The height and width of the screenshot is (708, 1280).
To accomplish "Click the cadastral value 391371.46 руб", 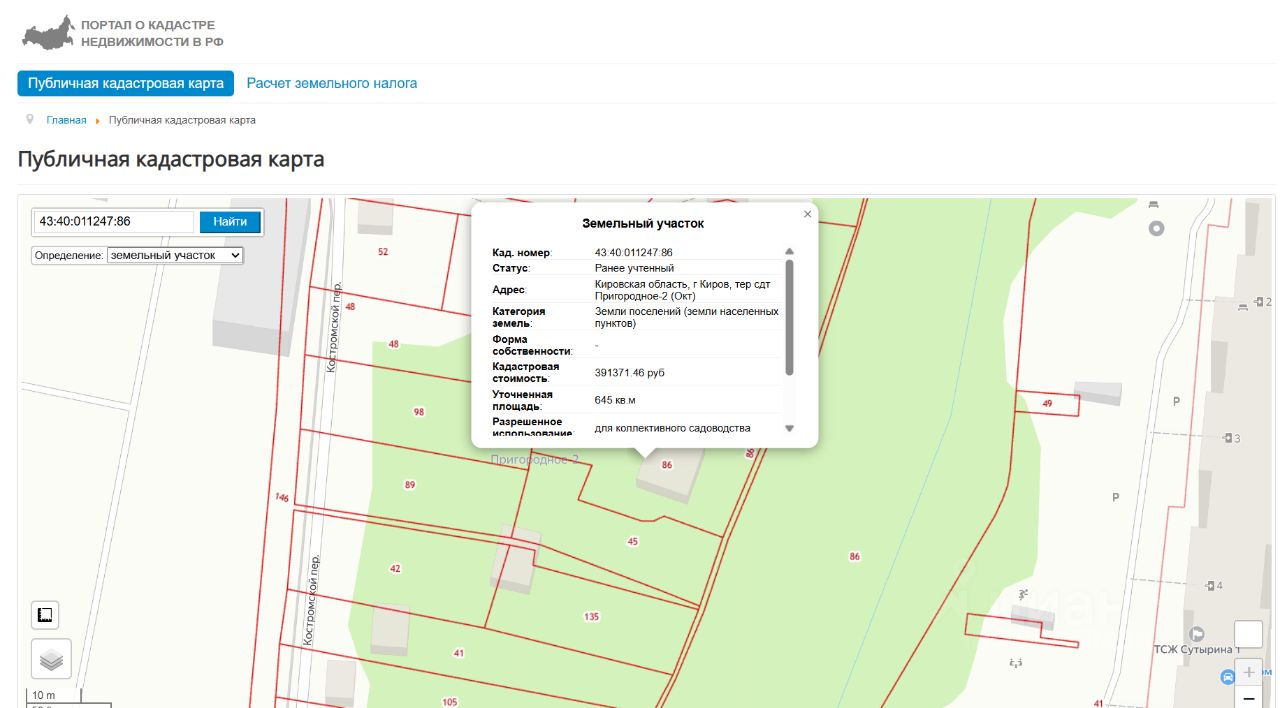I will coord(629,373).
